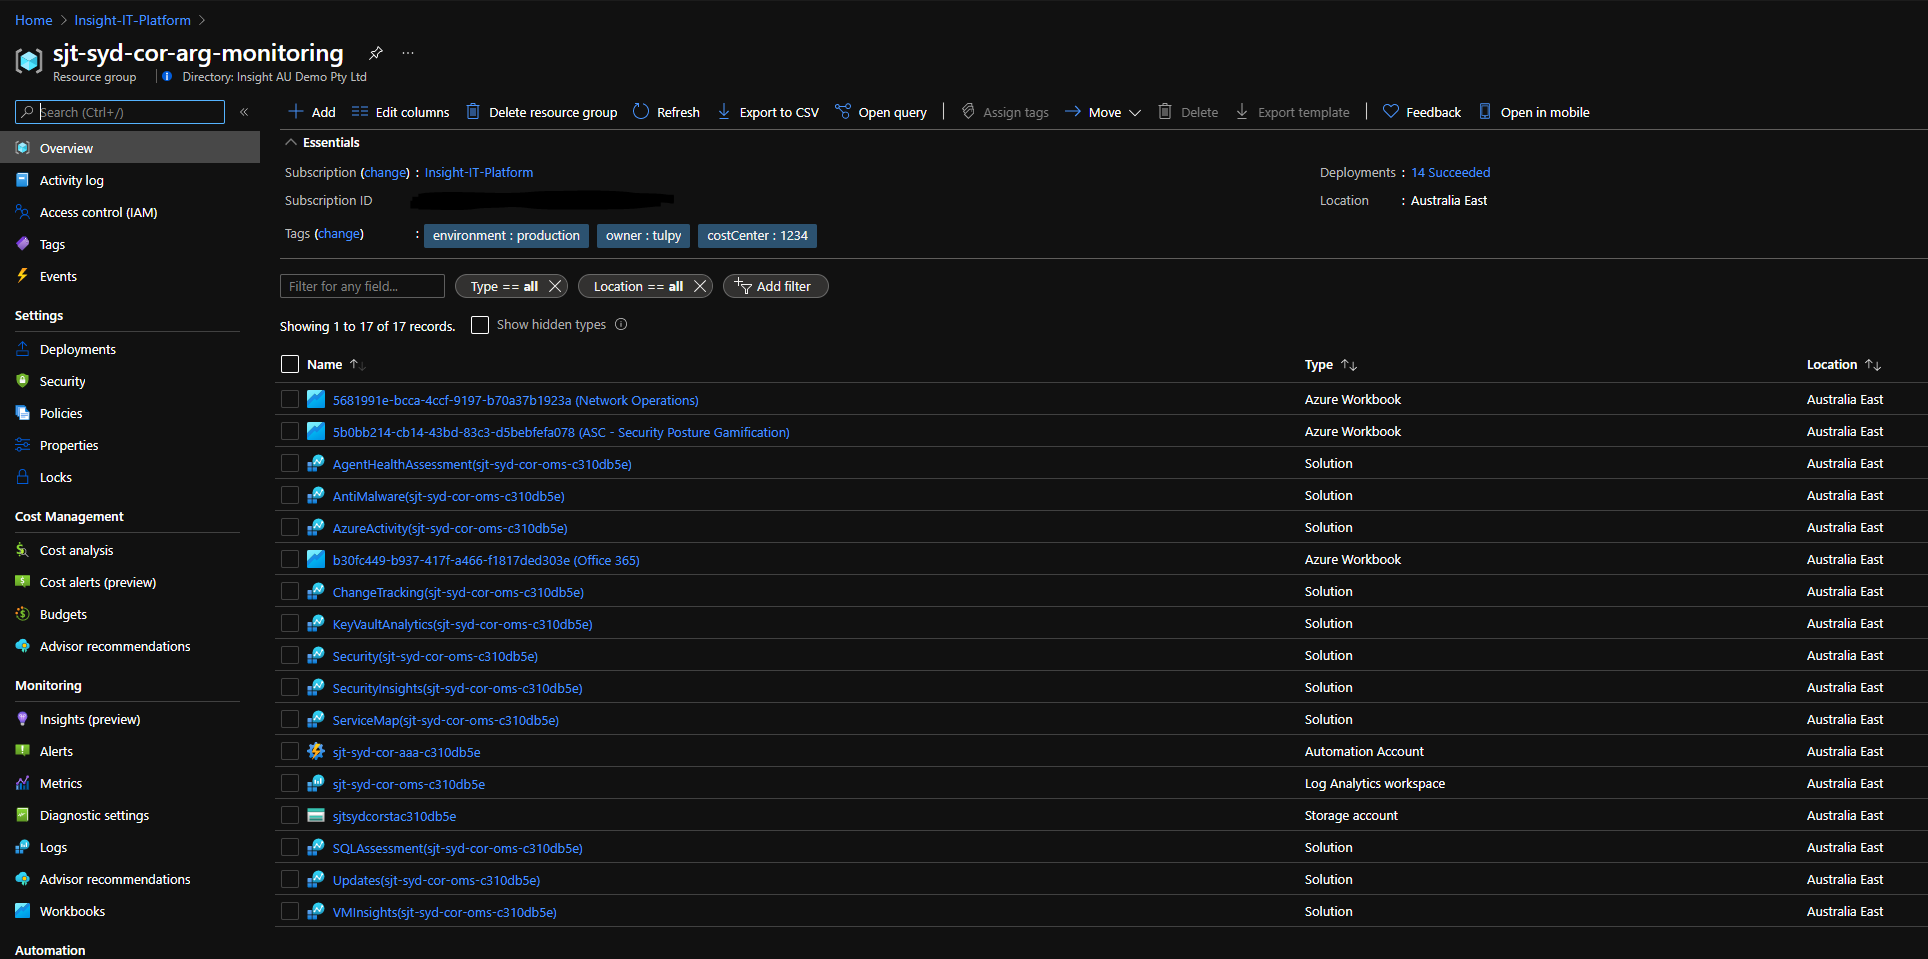Viewport: 1928px width, 959px height.
Task: Select all resources with the header checkbox
Action: [x=290, y=364]
